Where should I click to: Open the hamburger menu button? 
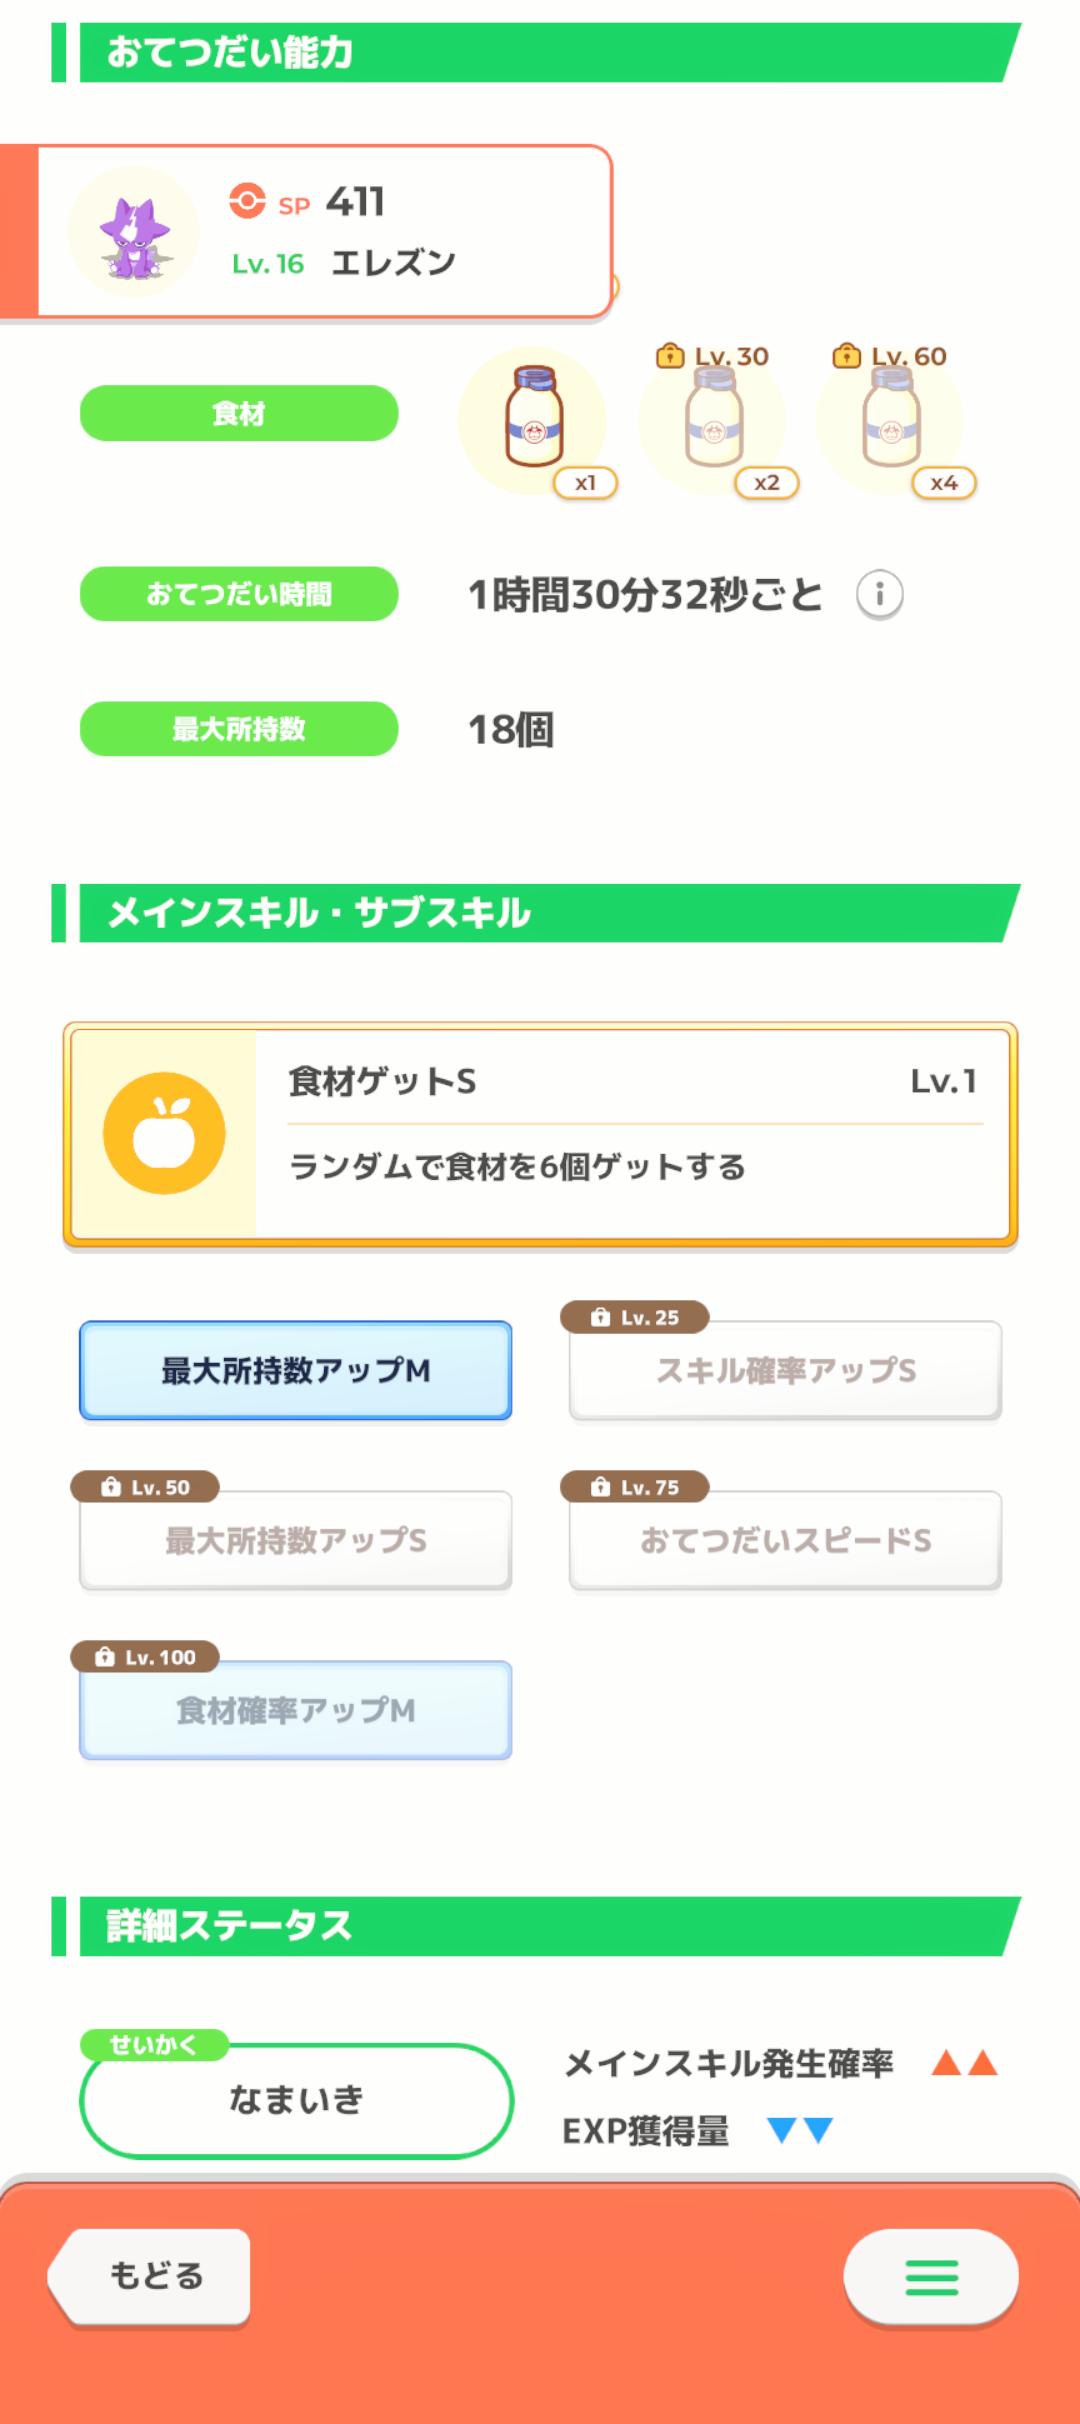click(x=931, y=2277)
